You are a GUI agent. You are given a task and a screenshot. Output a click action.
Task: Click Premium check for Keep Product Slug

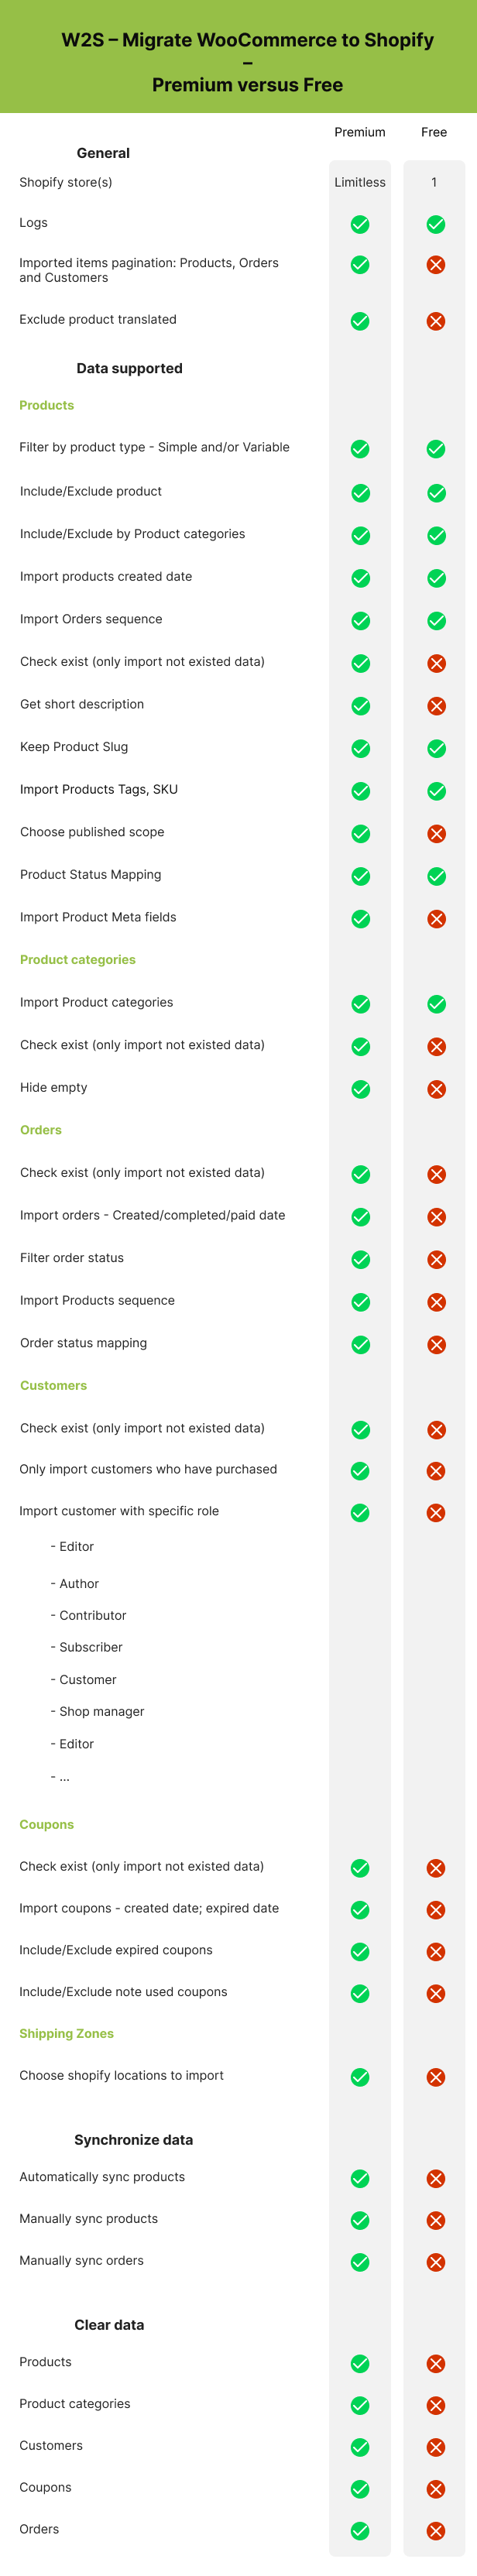(361, 749)
